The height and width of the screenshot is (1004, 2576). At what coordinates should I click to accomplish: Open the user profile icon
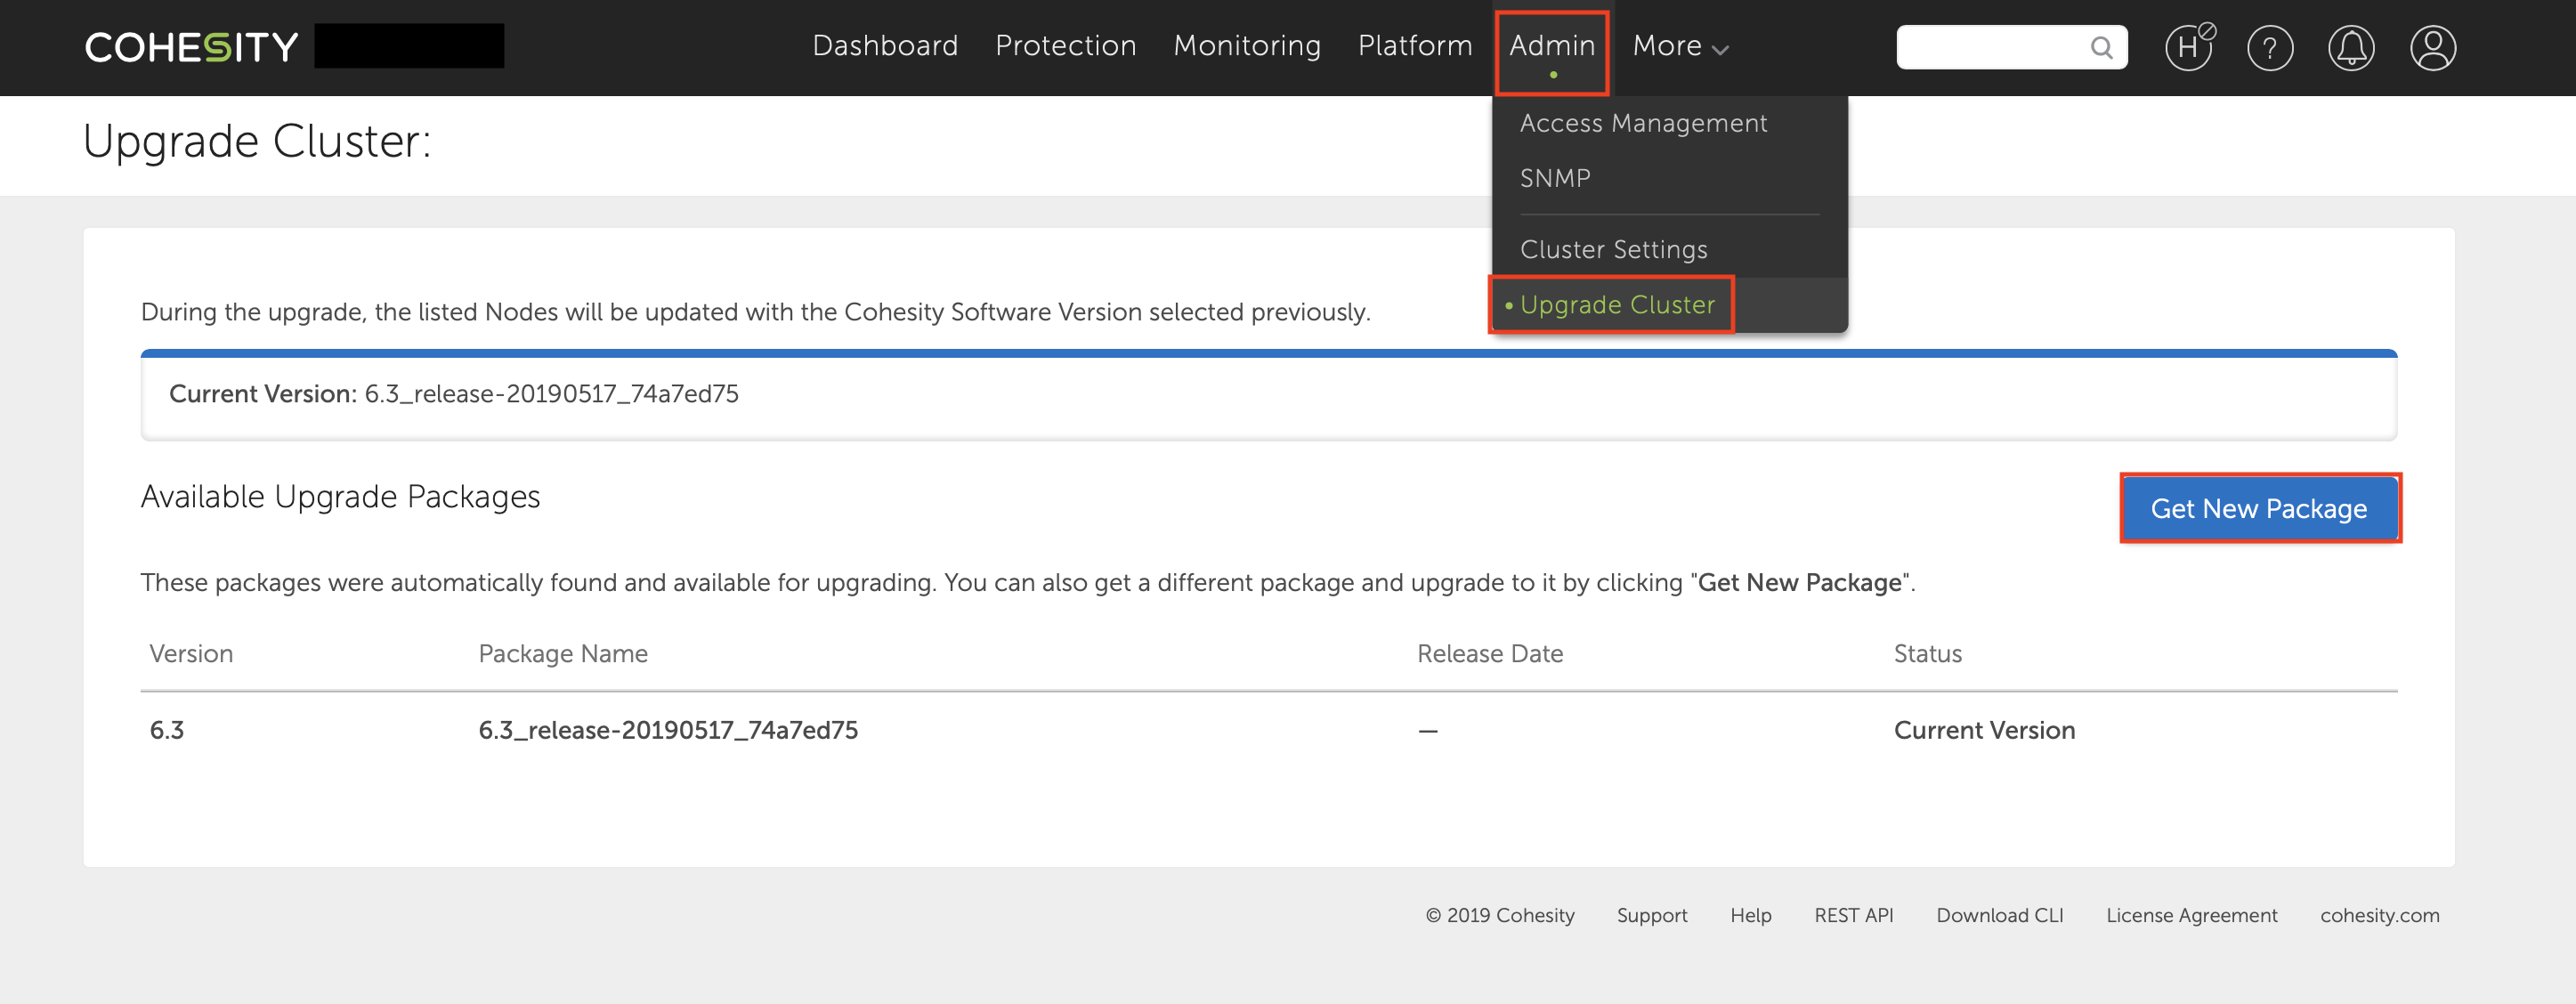2432,47
